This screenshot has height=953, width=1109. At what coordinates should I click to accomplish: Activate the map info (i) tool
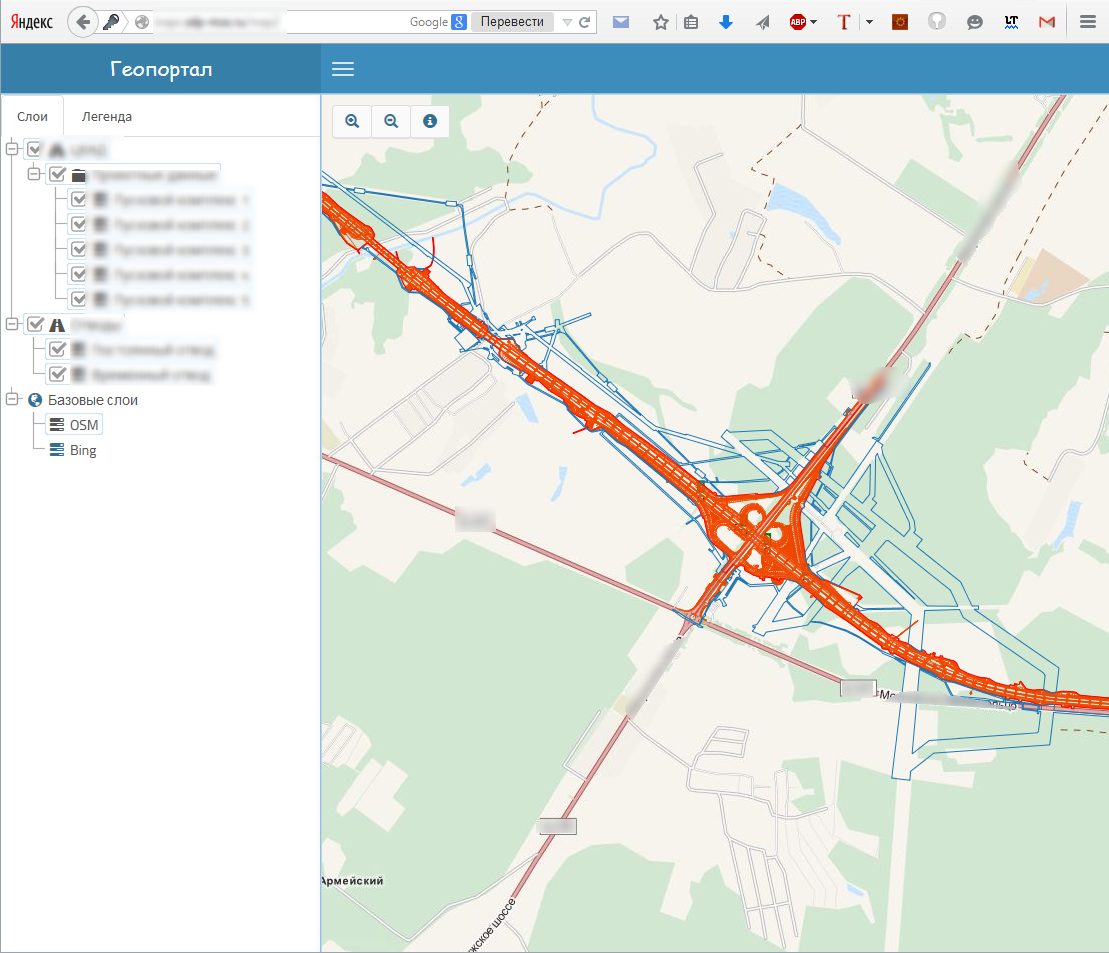pos(429,121)
